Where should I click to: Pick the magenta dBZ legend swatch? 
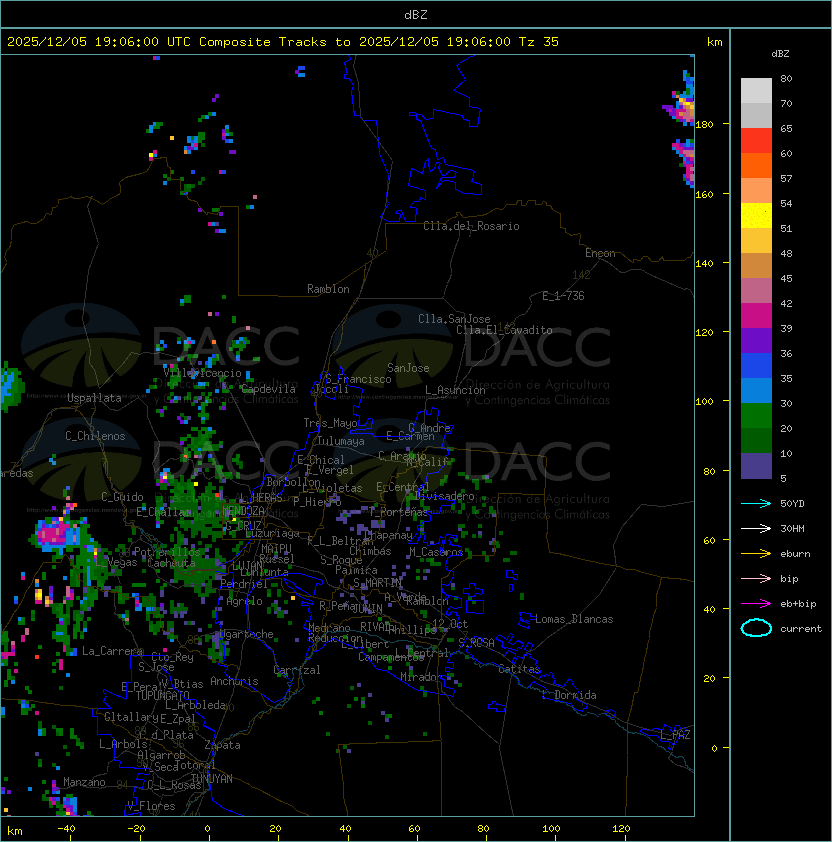pyautogui.click(x=756, y=316)
